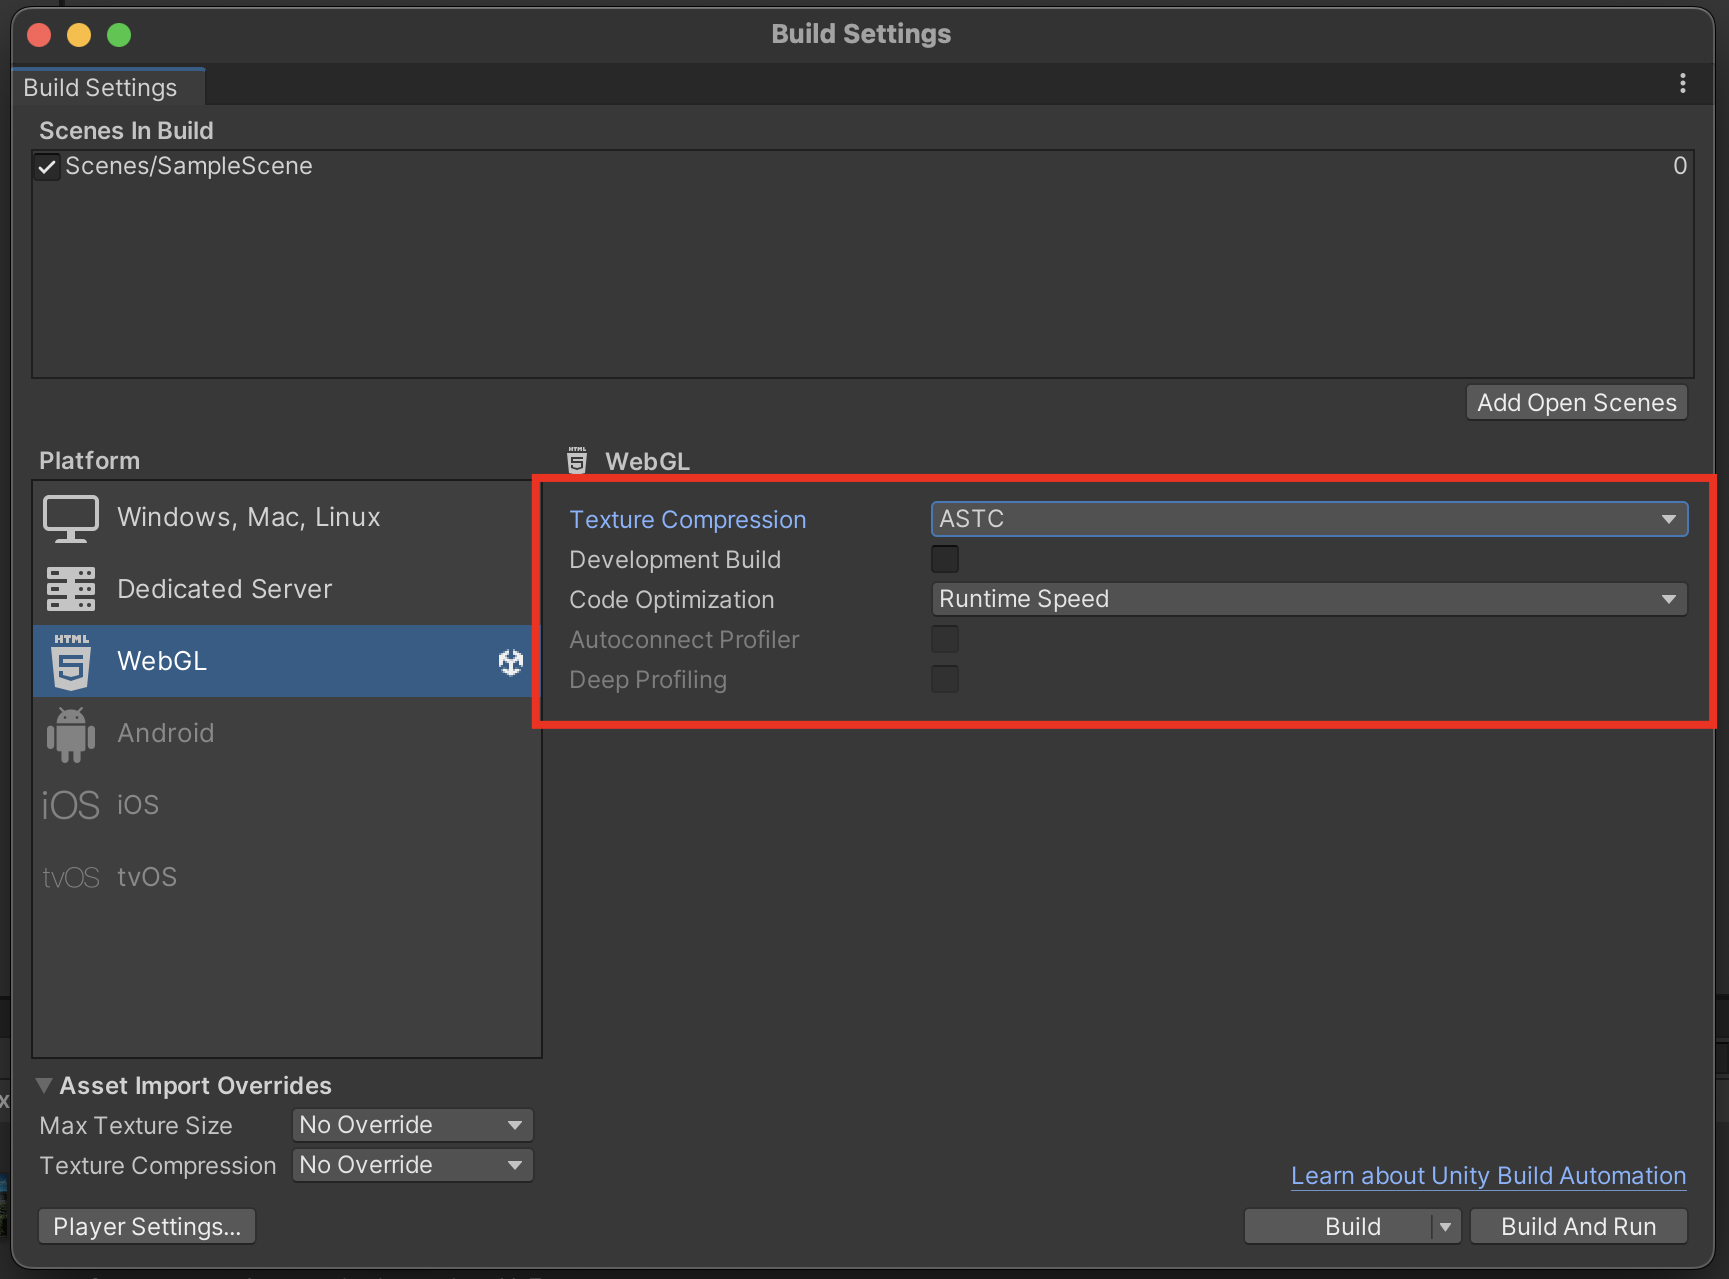Click the iOS platform icon
The width and height of the screenshot is (1729, 1279).
click(x=71, y=805)
